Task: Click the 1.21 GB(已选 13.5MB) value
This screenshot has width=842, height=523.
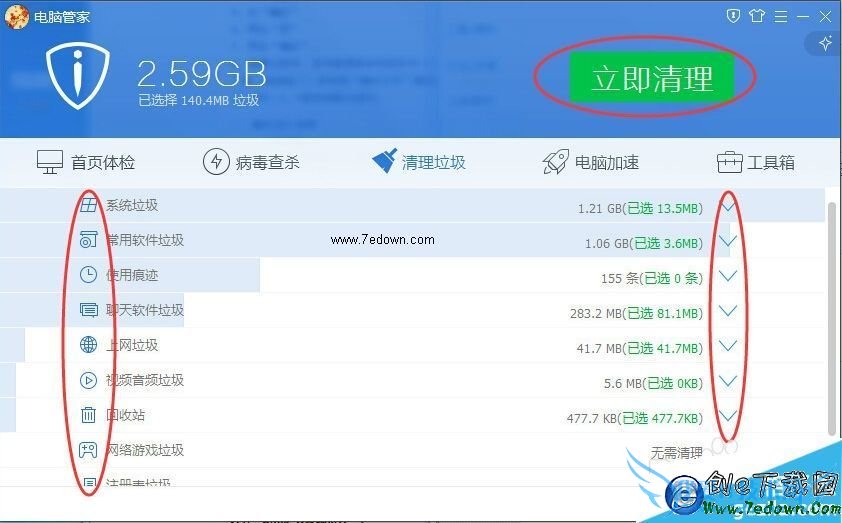Action: click(x=640, y=208)
